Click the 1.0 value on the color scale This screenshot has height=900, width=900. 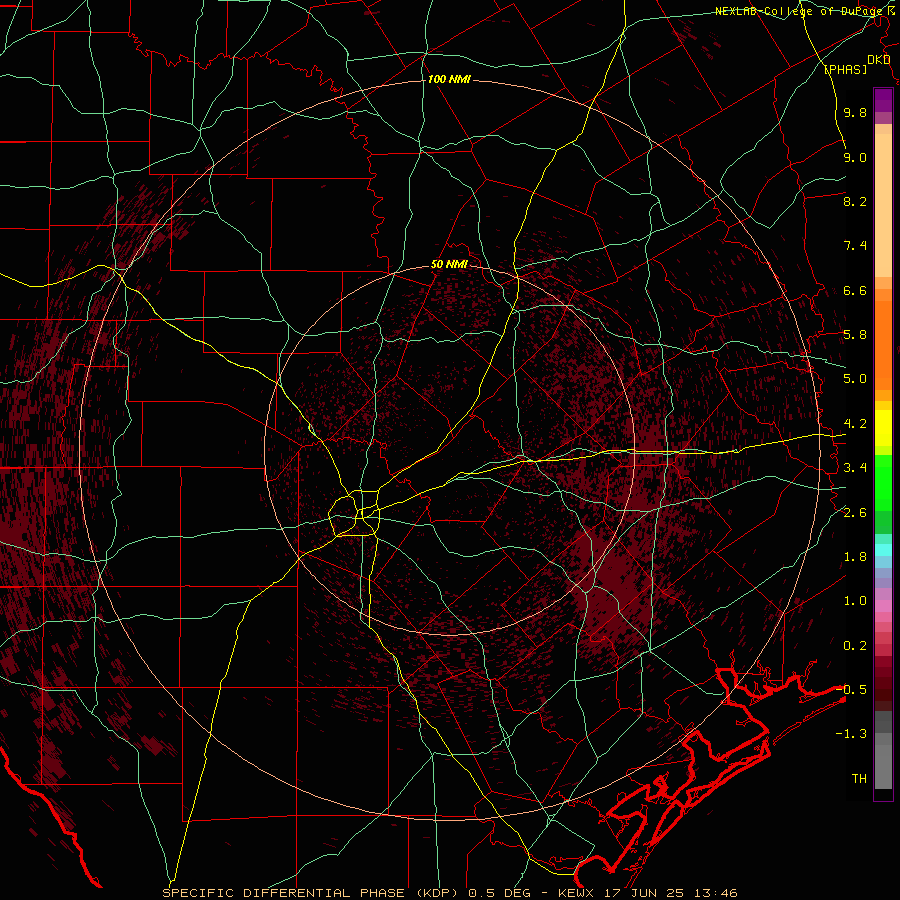coord(855,601)
